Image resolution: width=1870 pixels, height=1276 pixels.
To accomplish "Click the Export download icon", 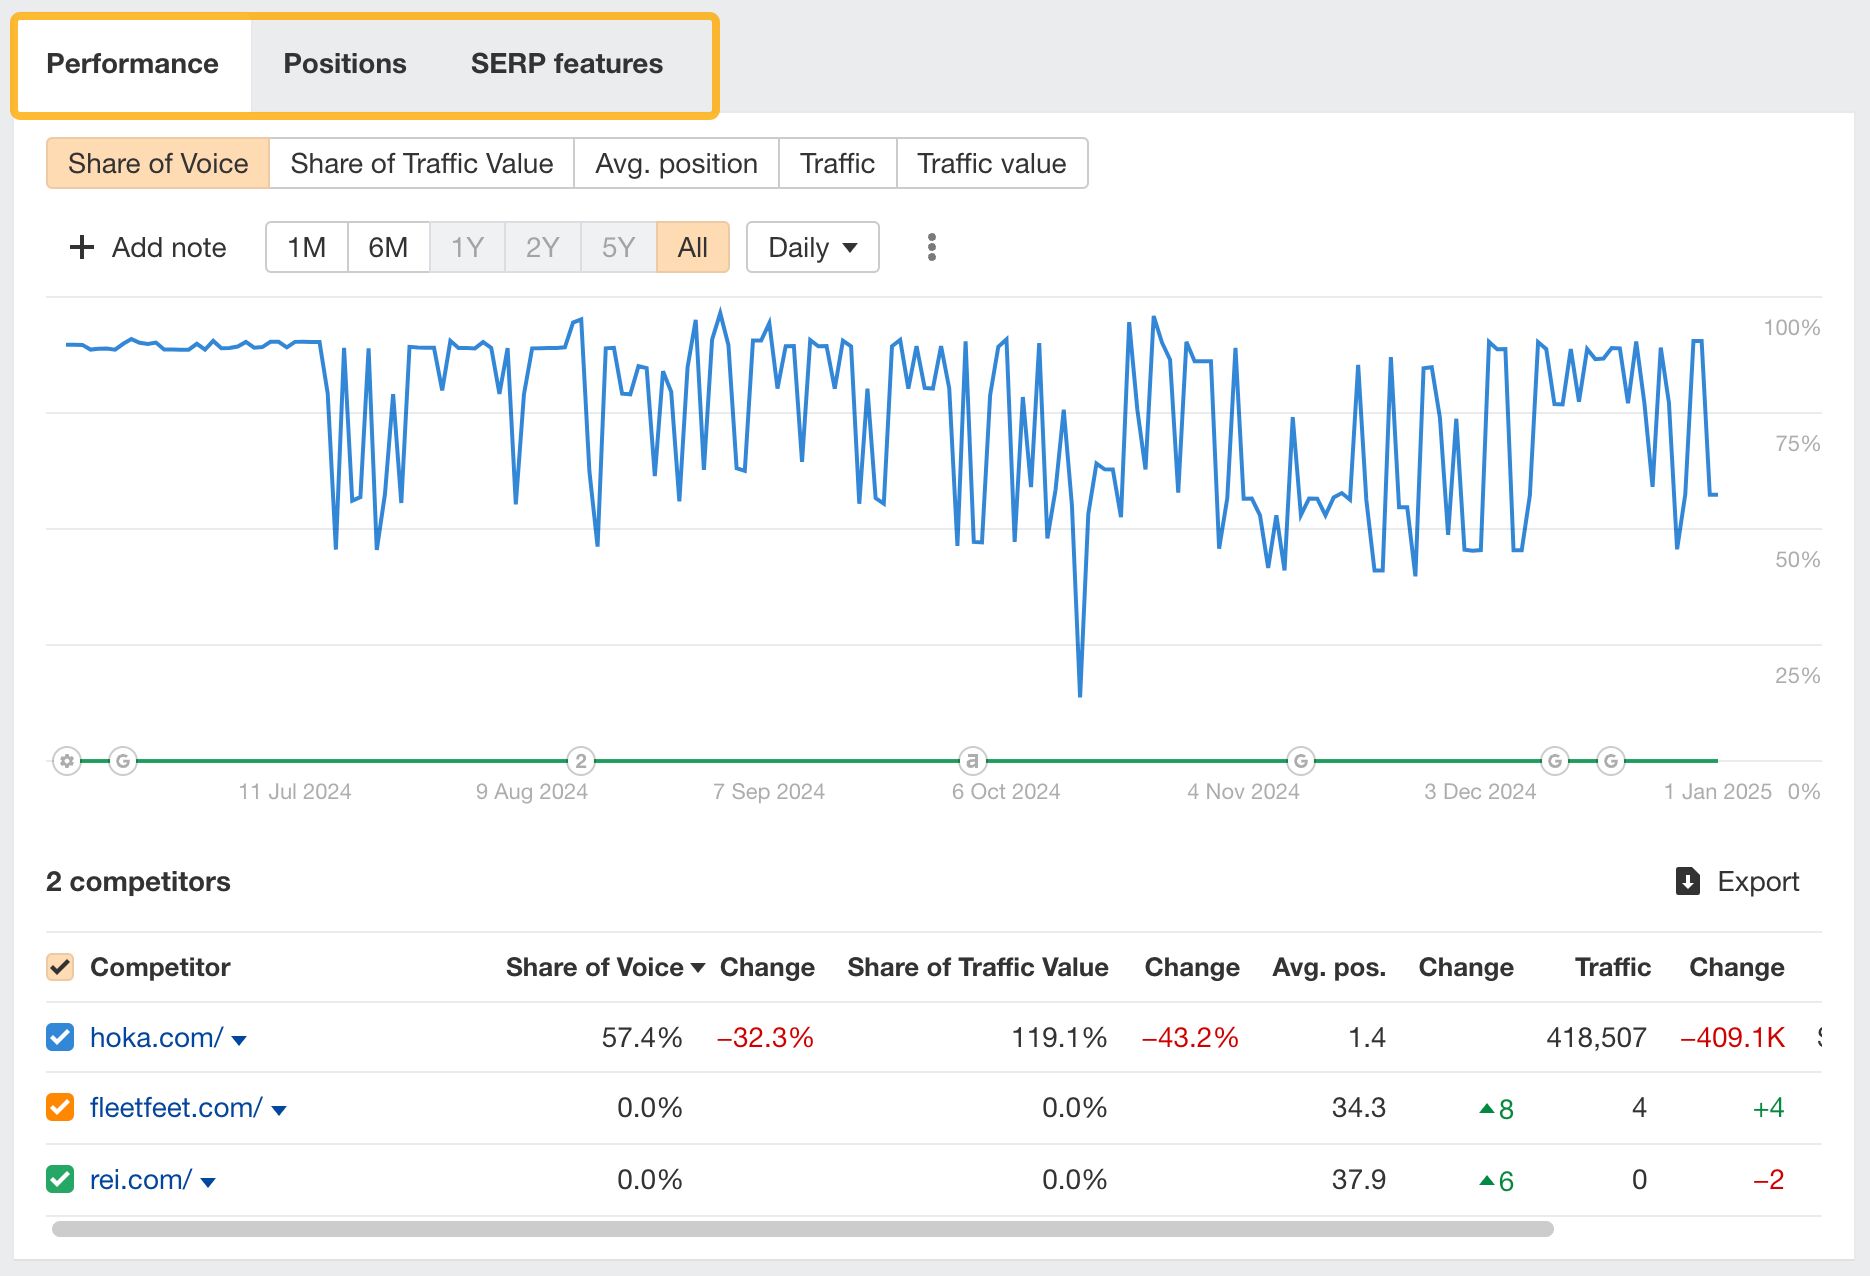I will [1687, 881].
